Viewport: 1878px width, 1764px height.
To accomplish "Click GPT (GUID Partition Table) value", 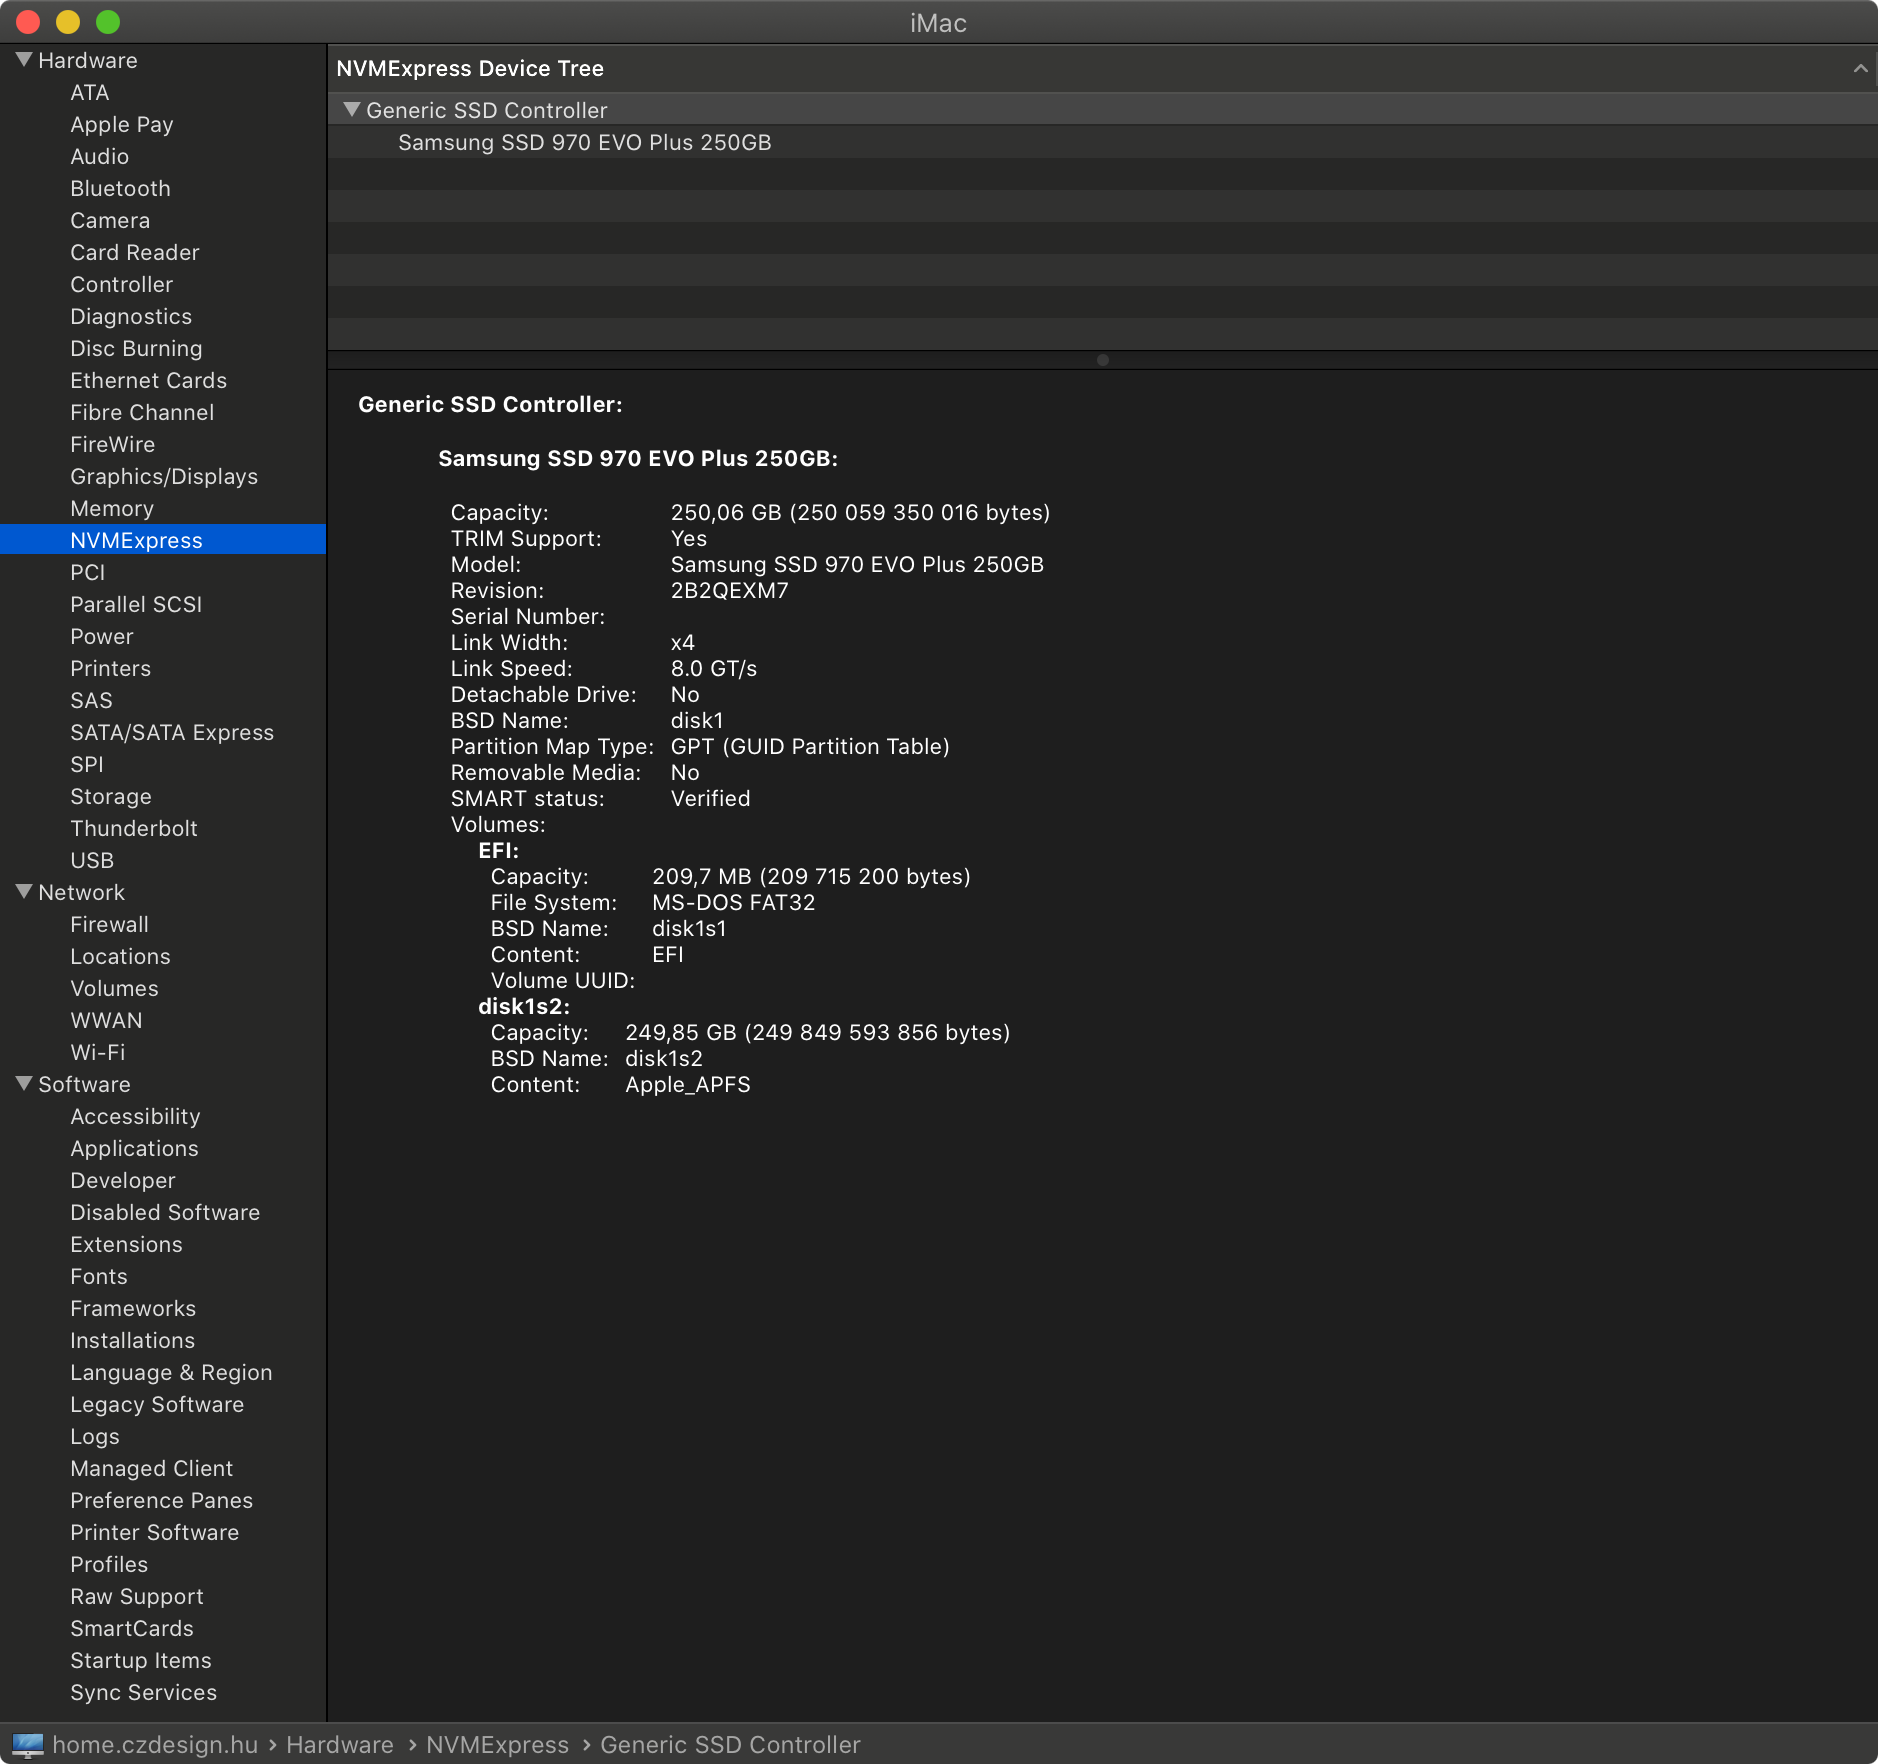I will point(810,746).
